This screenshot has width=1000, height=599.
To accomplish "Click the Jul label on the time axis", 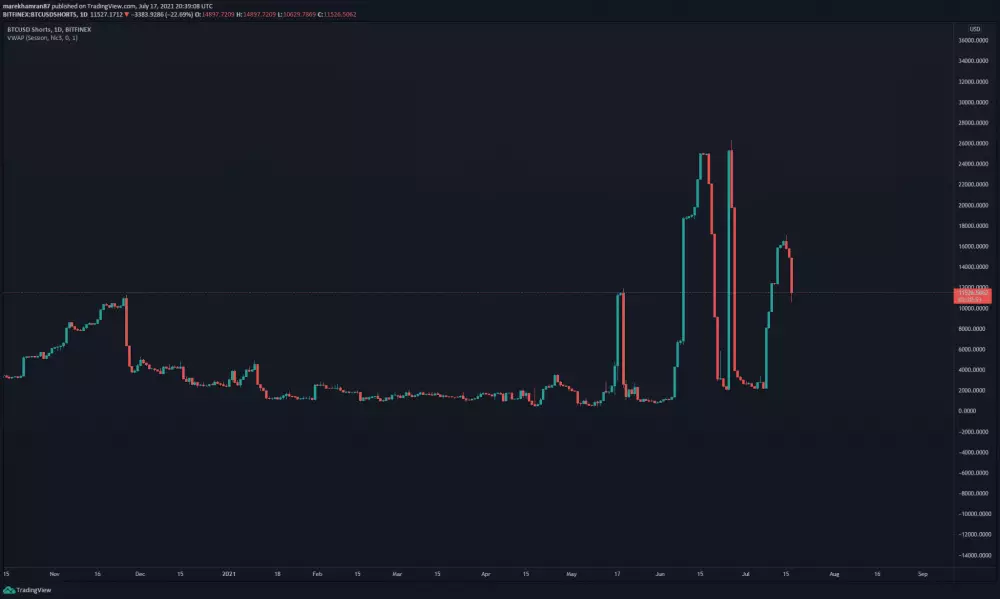I will pos(745,574).
